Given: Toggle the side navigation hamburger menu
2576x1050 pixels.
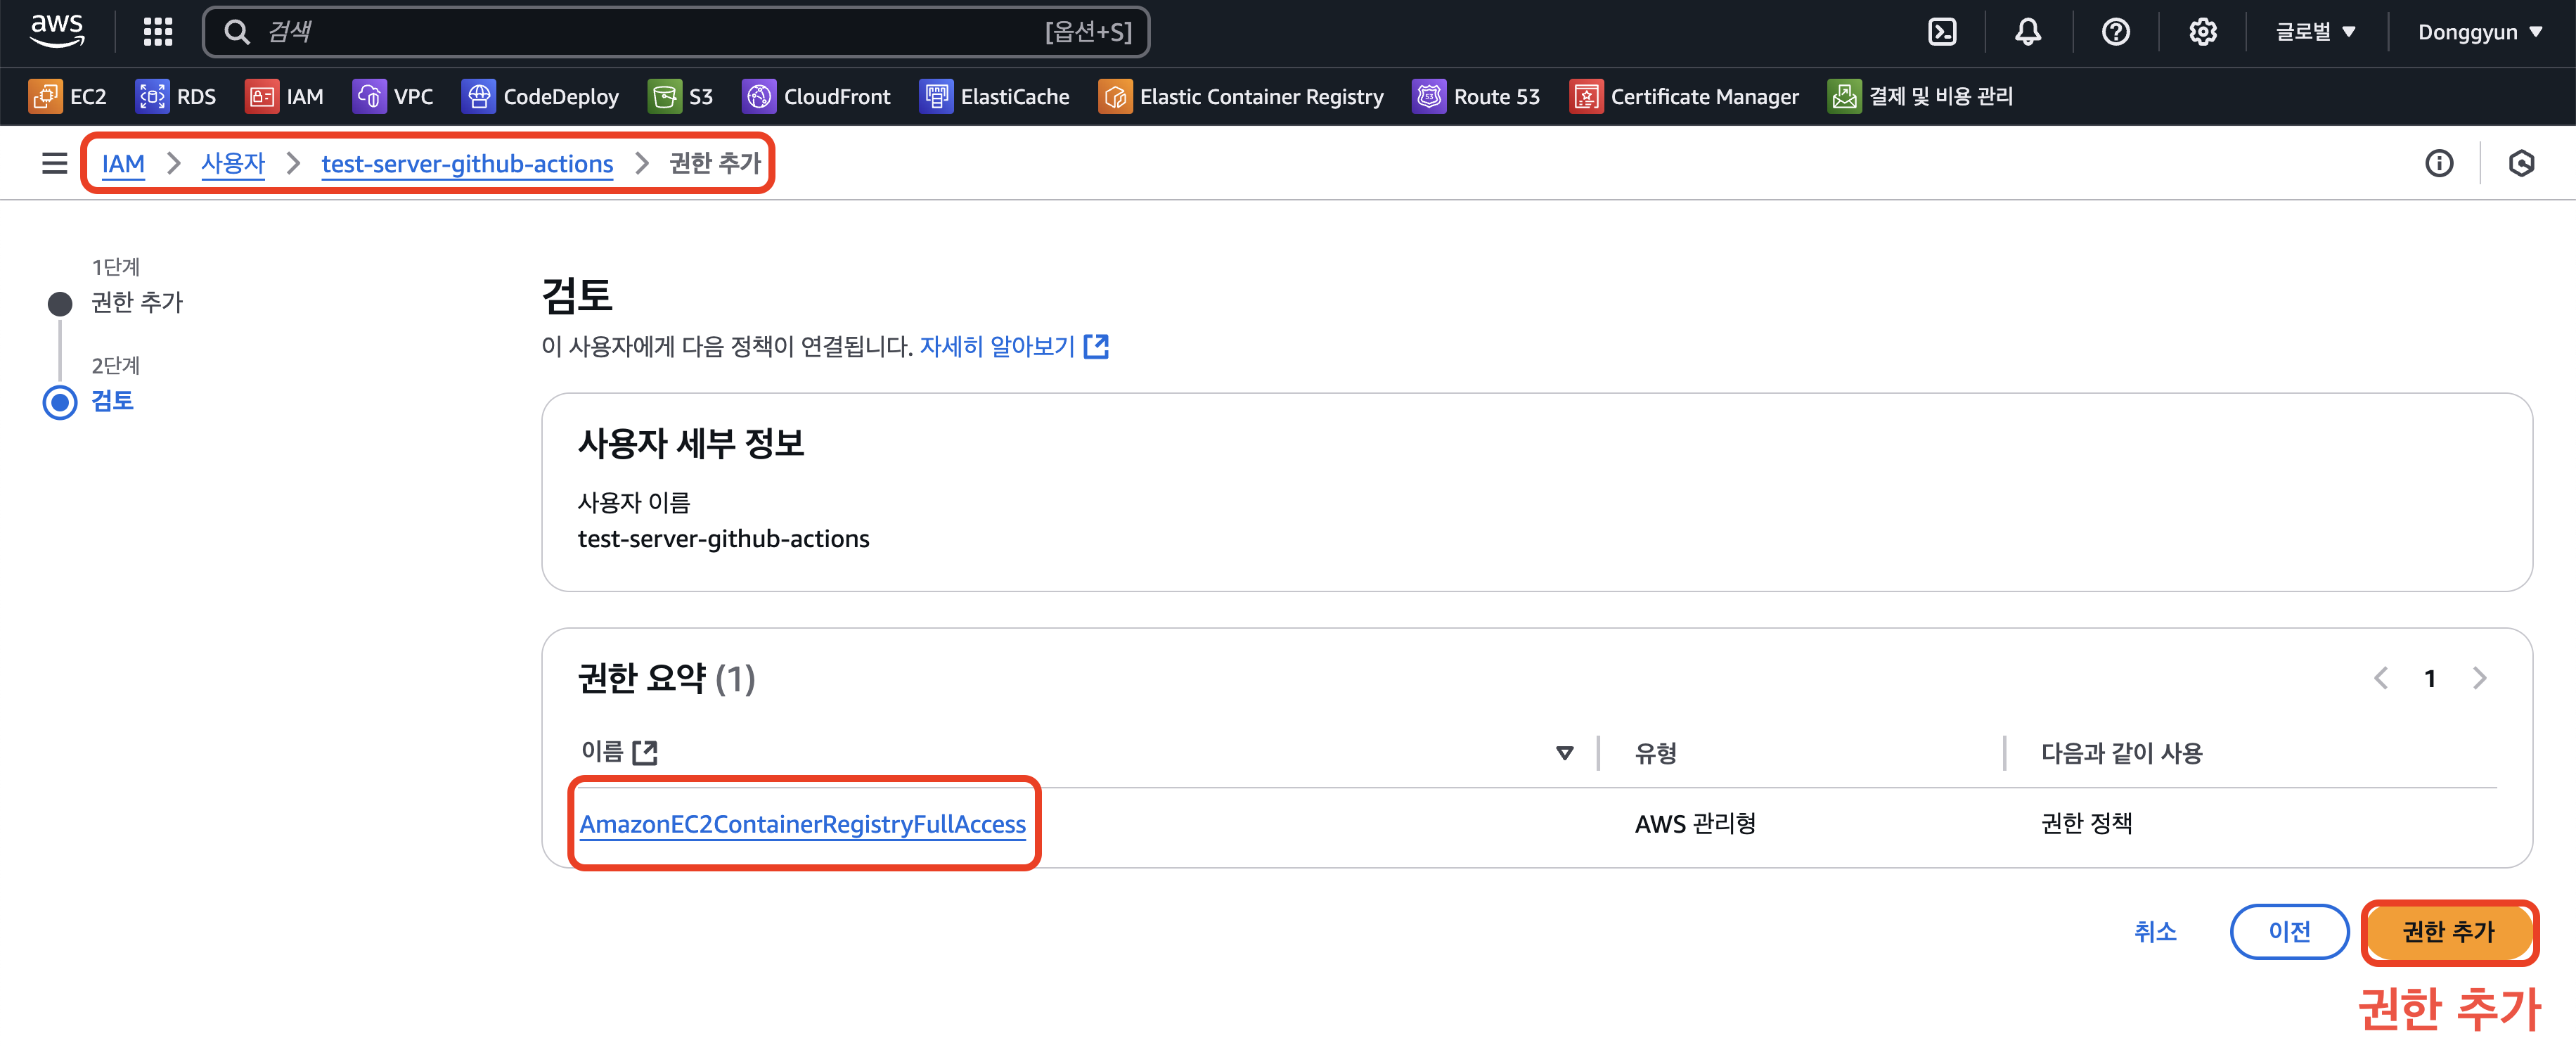Looking at the screenshot, I should point(54,163).
